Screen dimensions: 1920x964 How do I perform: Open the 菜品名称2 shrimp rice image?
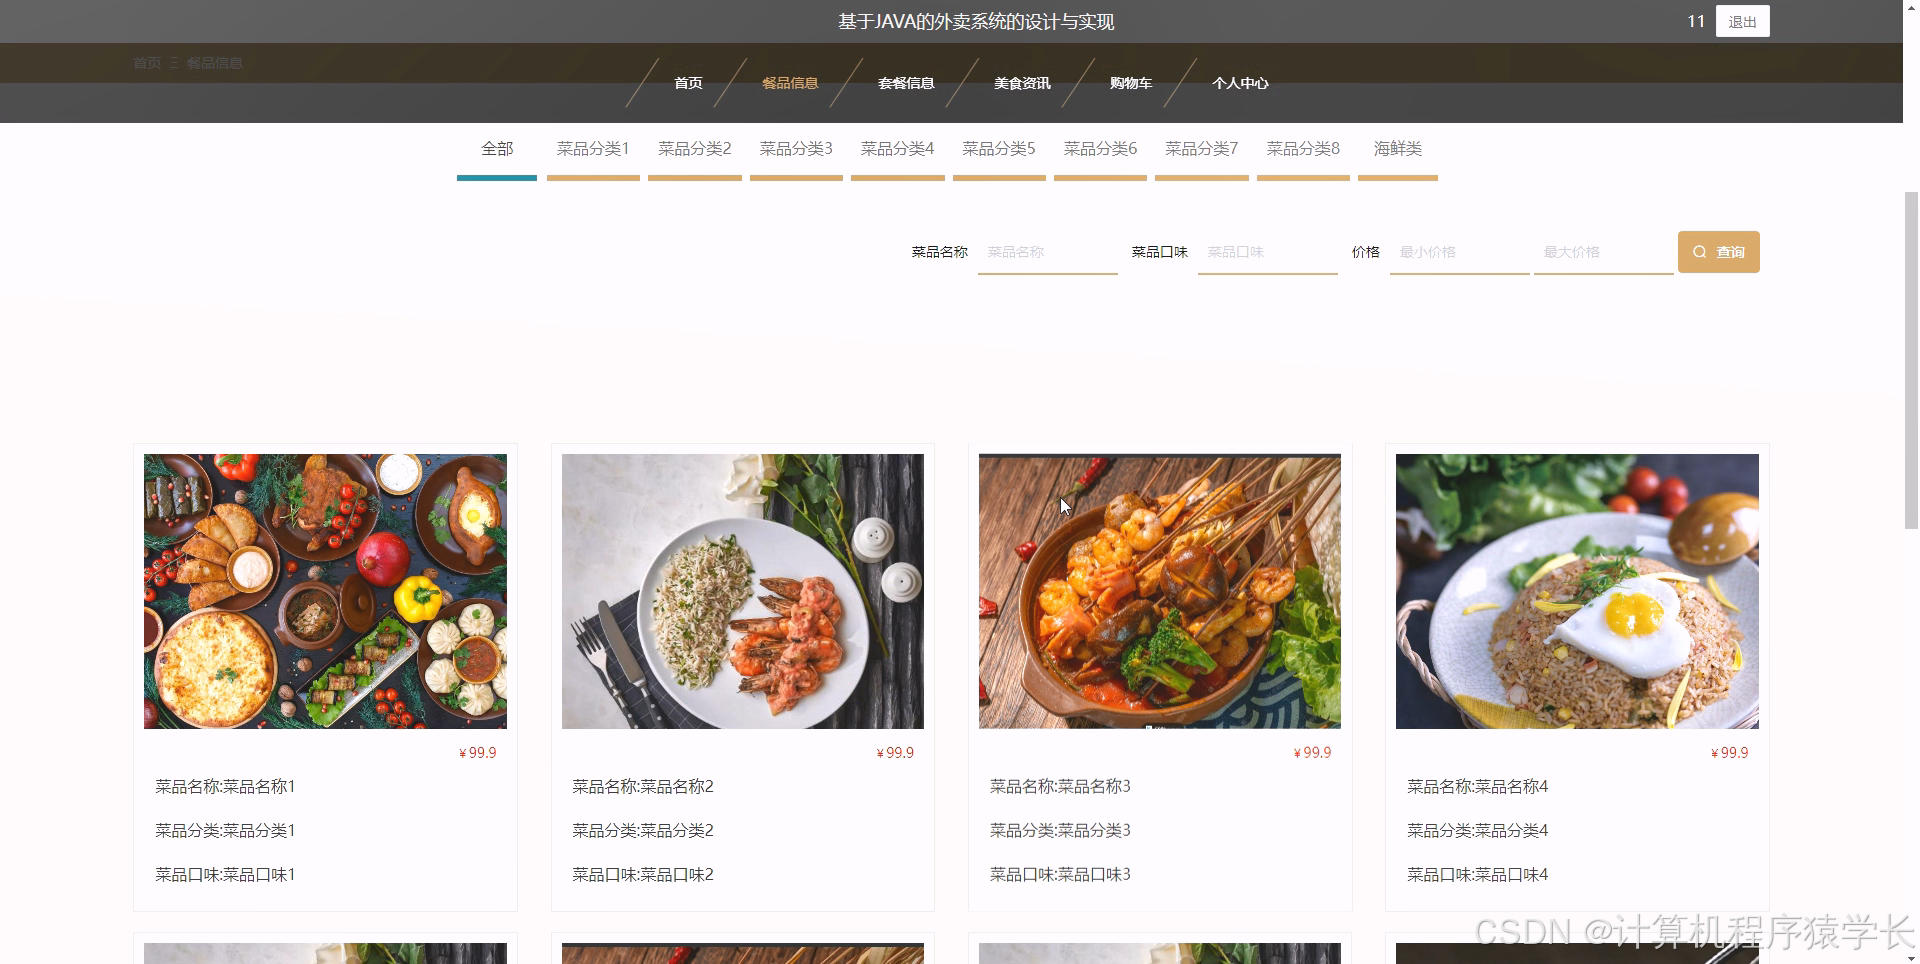(743, 591)
